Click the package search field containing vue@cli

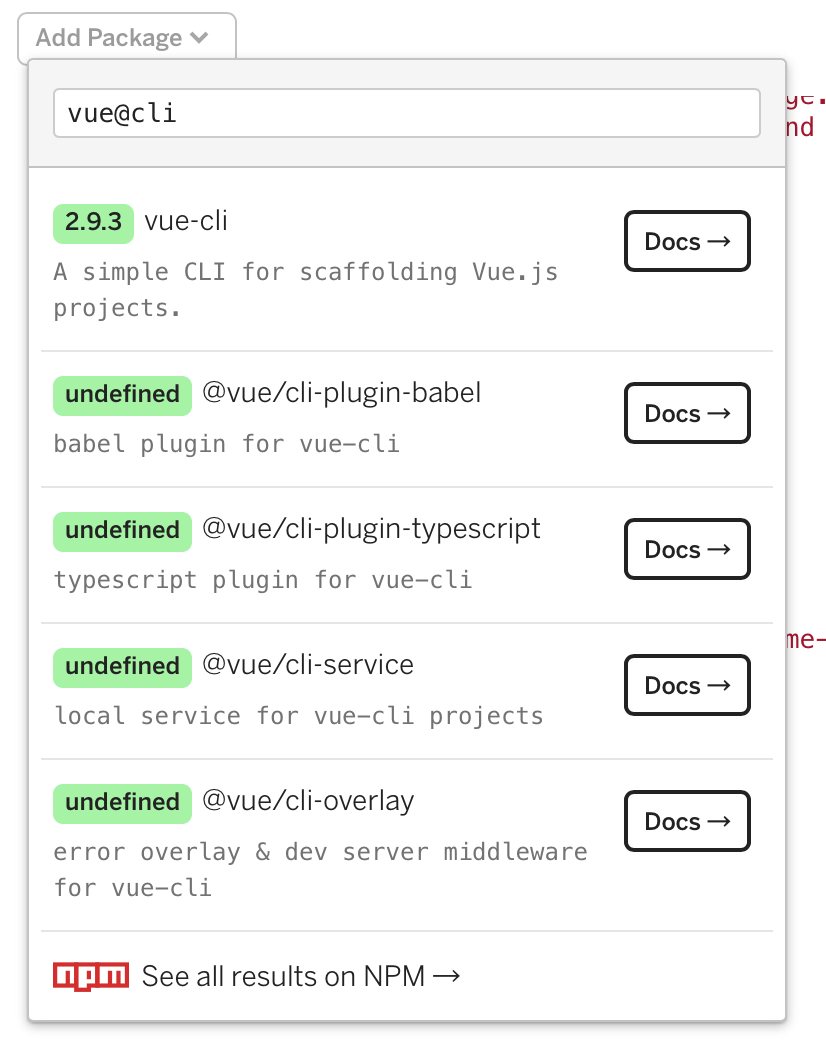pos(407,113)
